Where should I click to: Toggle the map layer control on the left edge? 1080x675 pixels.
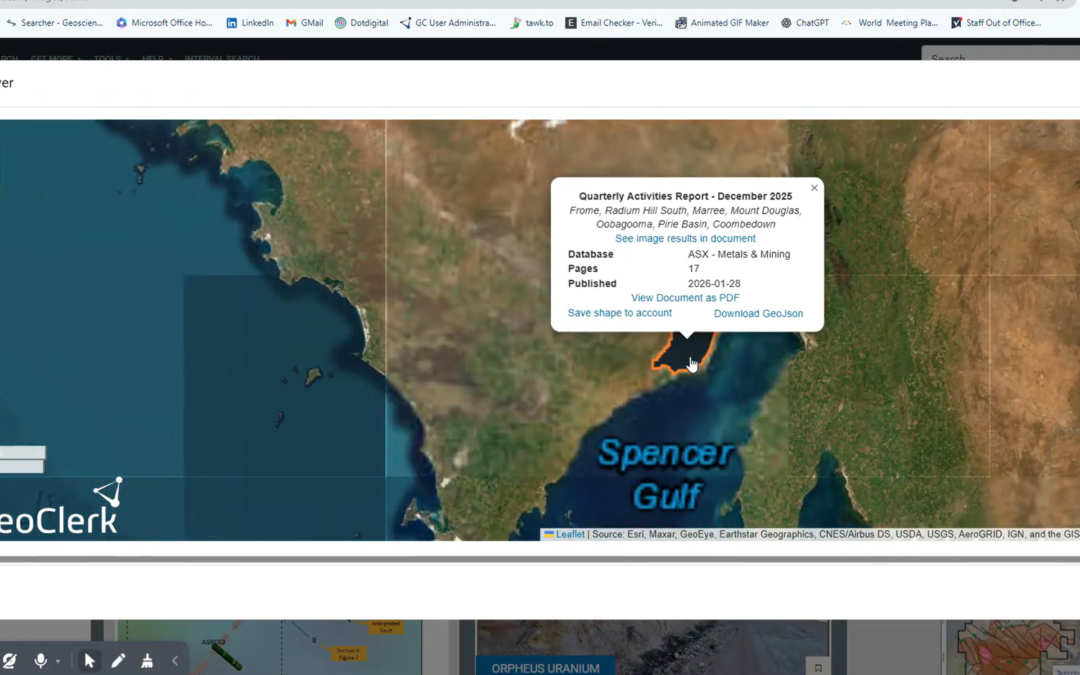coord(22,457)
